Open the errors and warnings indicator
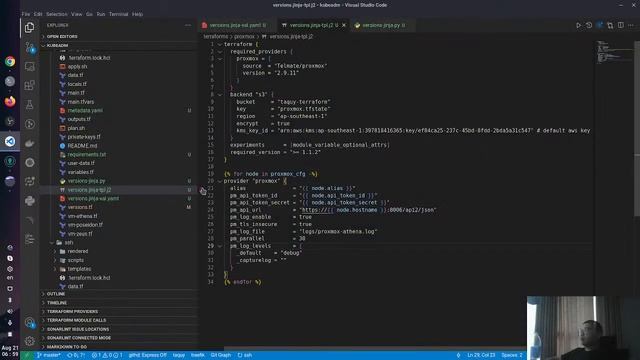The width and height of the screenshot is (640, 360). 107,356
